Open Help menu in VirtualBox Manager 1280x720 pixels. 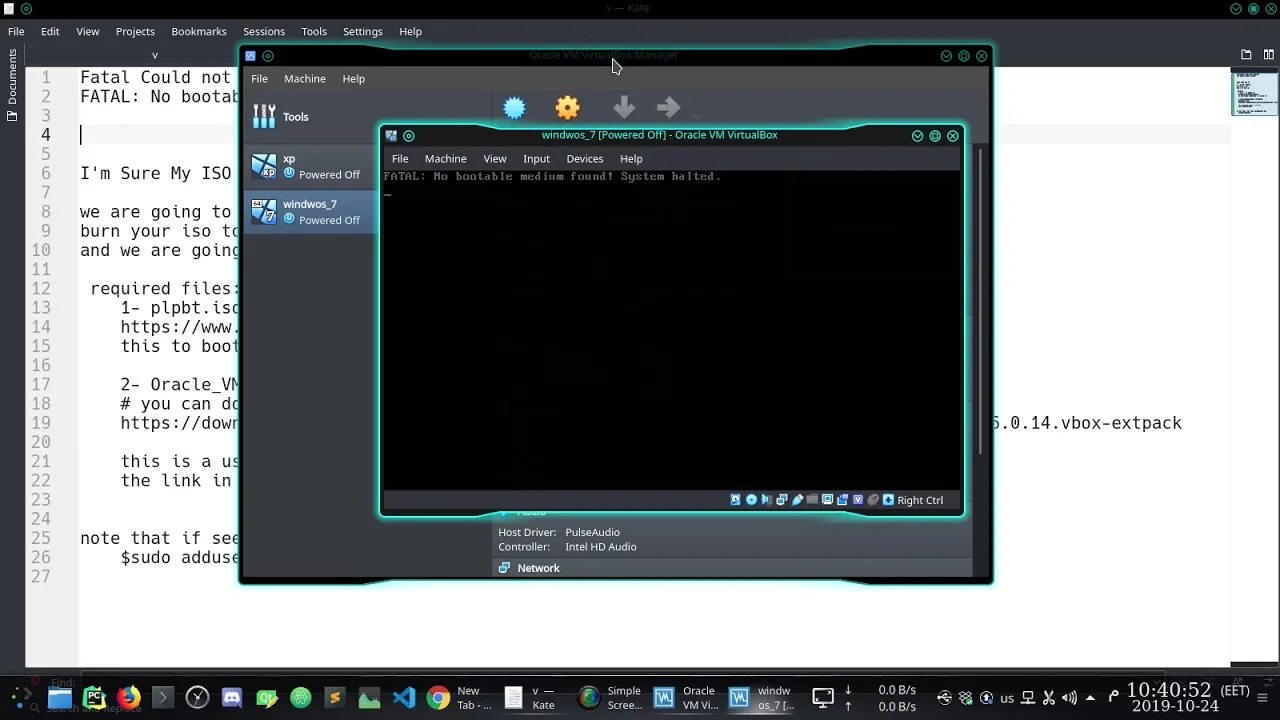353,78
